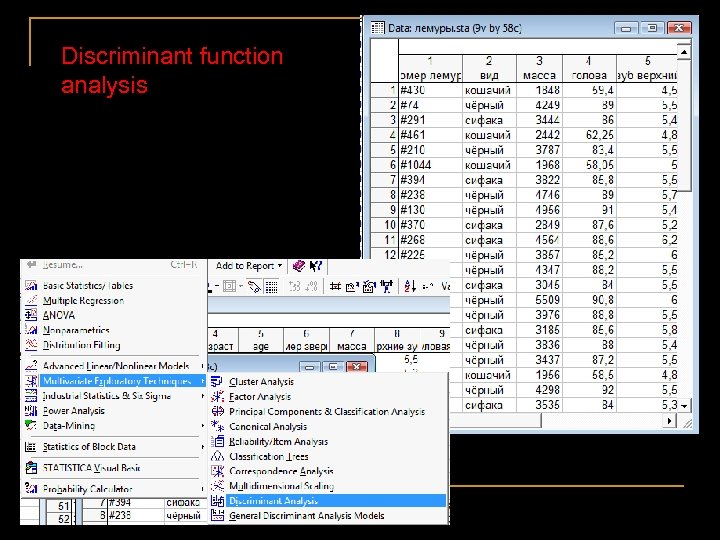This screenshot has height=540, width=720.
Task: Click the ANOVA menu icon
Action: coord(31,315)
